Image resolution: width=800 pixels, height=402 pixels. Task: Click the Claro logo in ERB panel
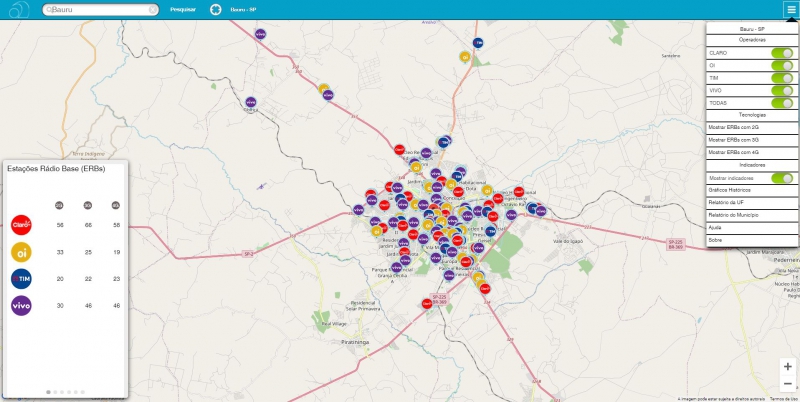click(22, 225)
